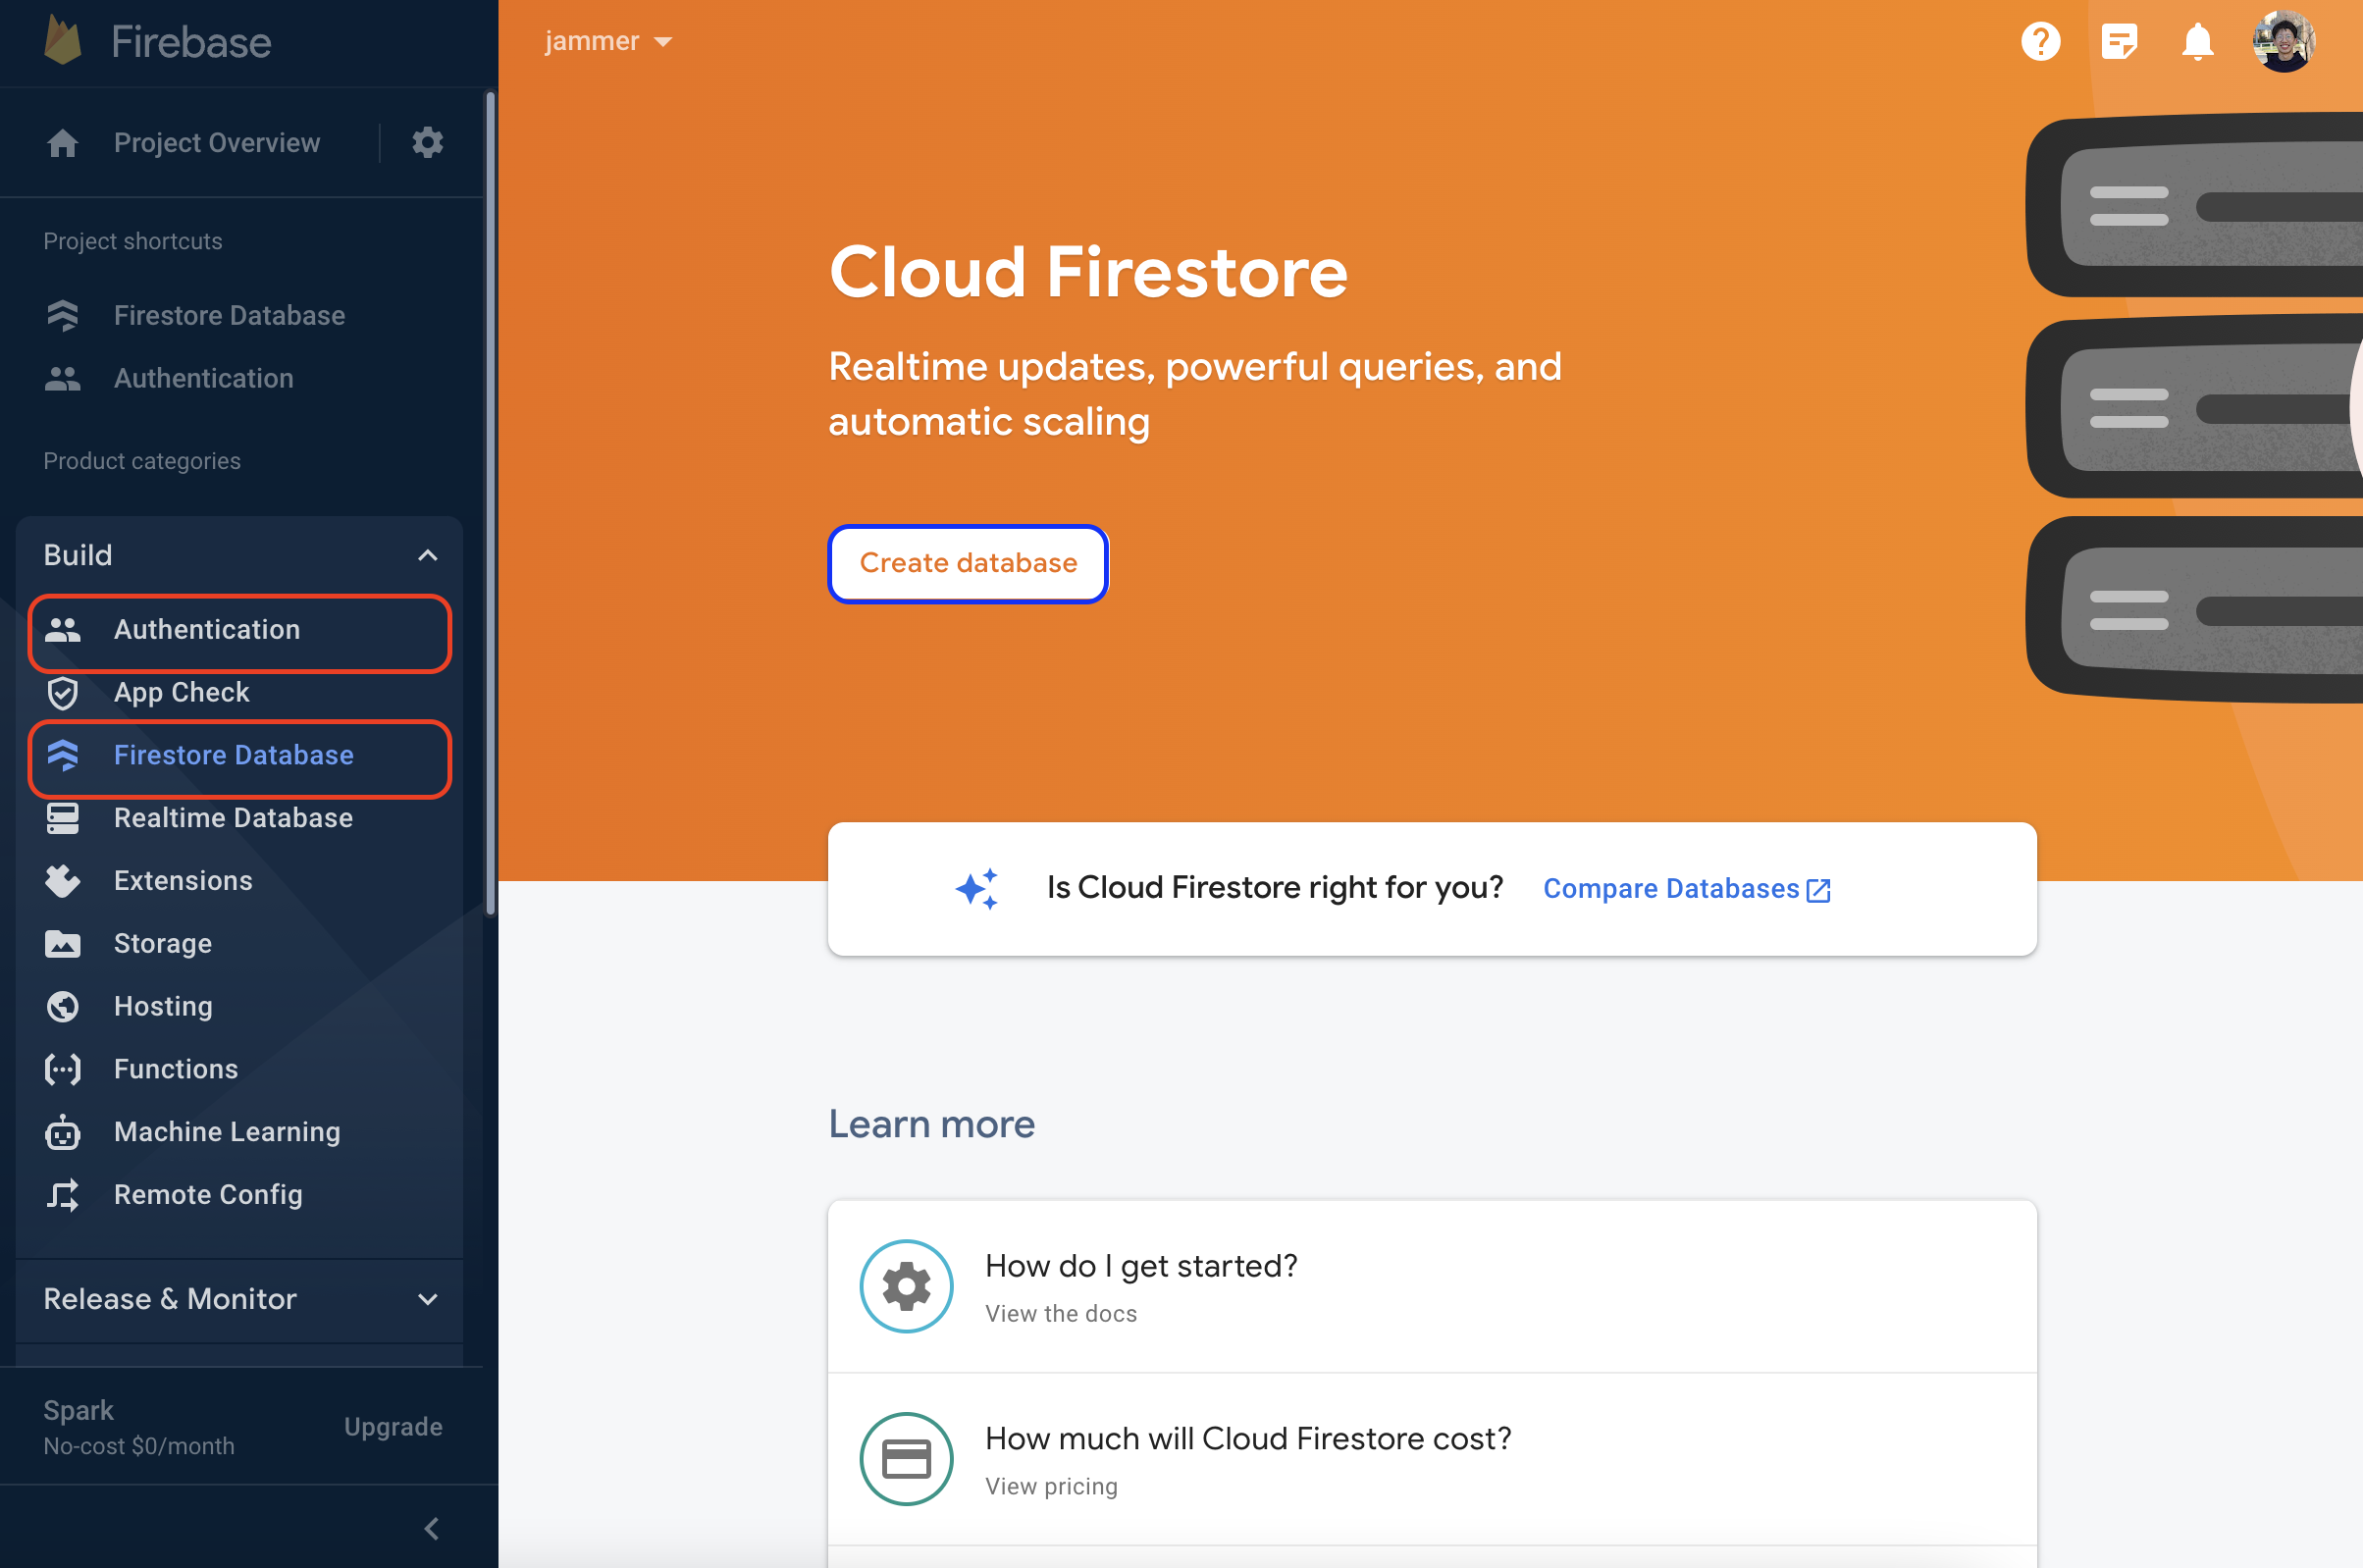2363x1568 pixels.
Task: Click the Machine Learning robot icon
Action: point(63,1132)
